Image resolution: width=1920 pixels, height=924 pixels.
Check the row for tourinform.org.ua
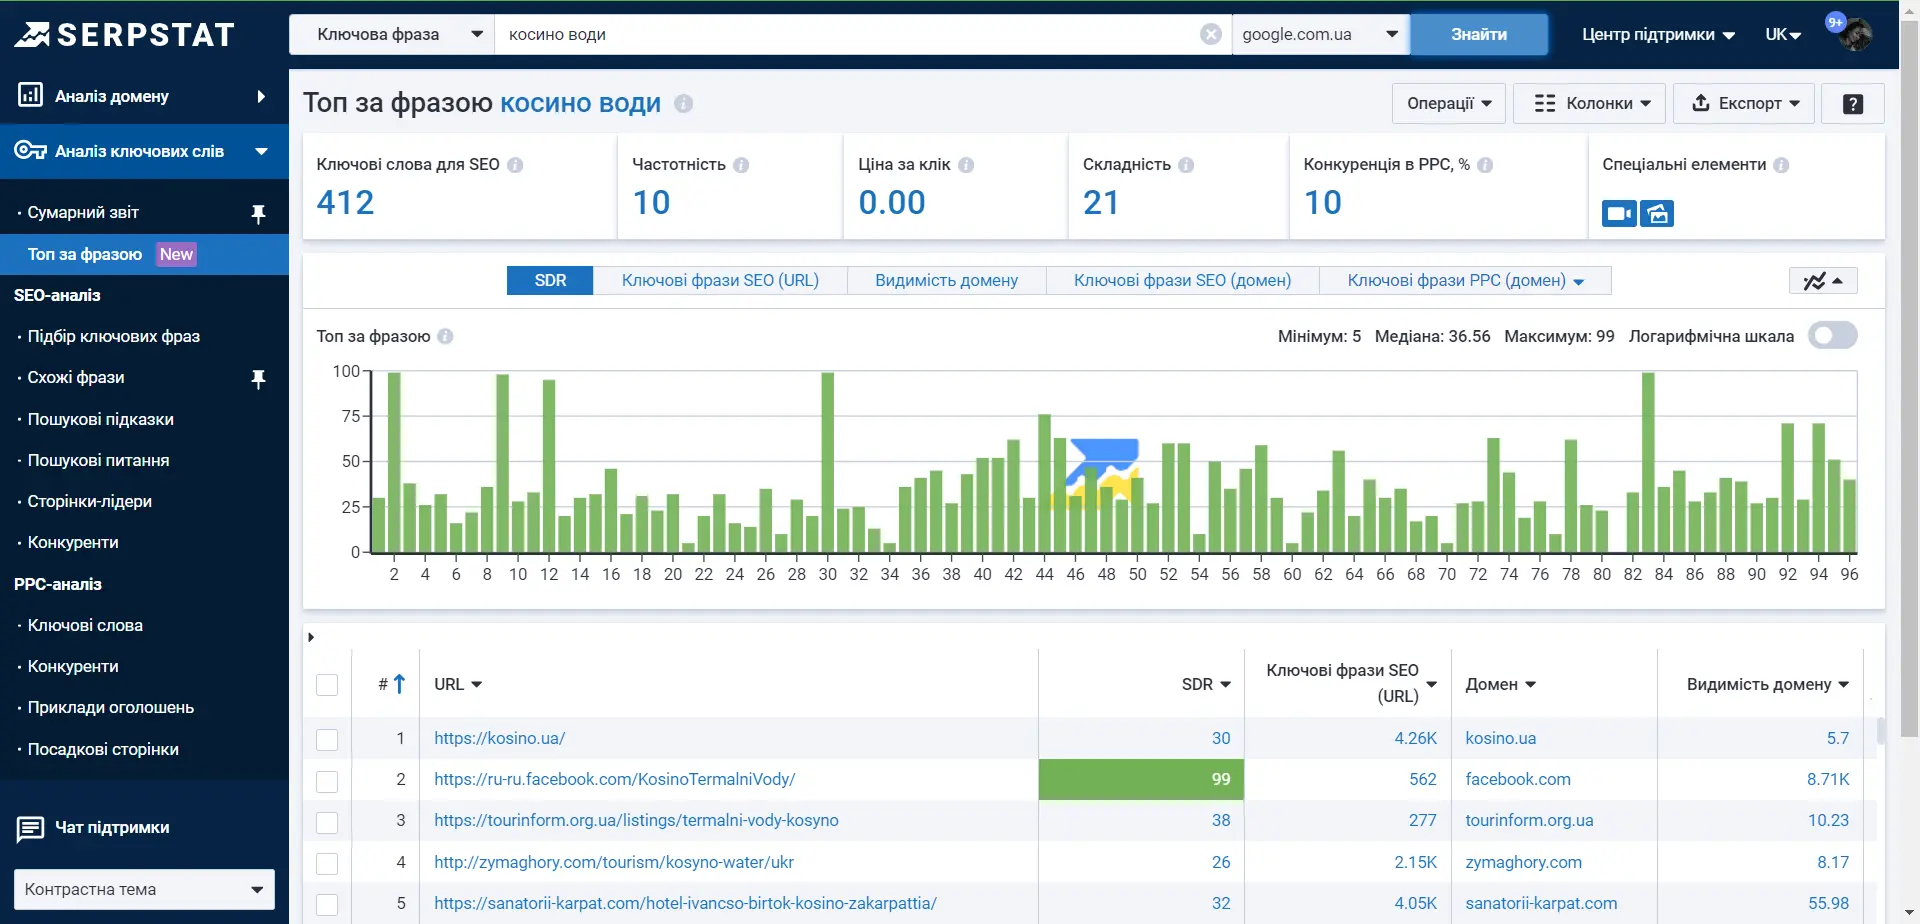pyautogui.click(x=327, y=822)
